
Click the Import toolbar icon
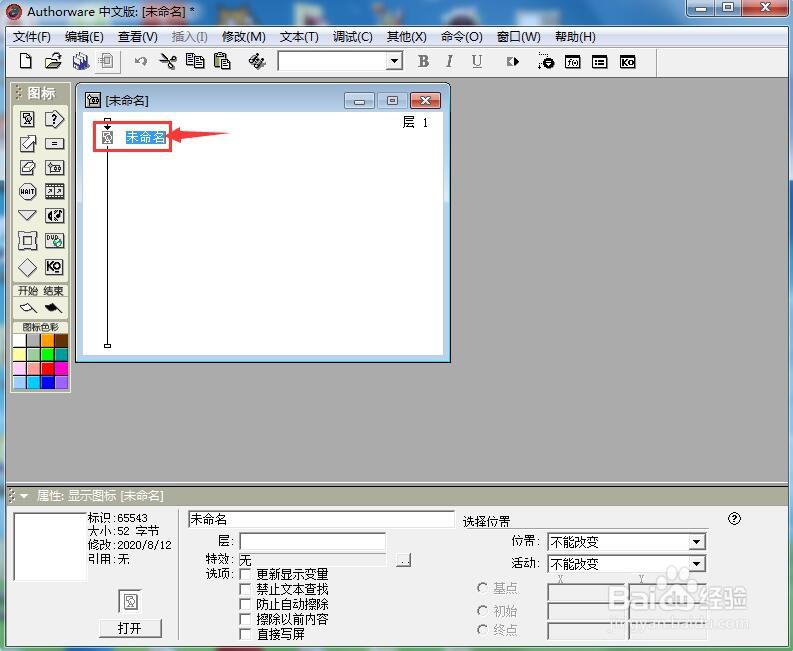(x=107, y=61)
